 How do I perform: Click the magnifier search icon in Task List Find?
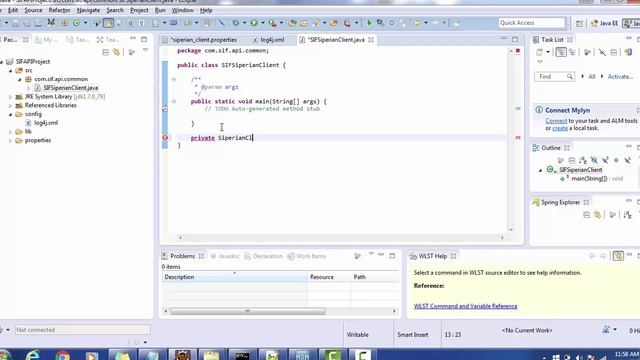point(570,76)
